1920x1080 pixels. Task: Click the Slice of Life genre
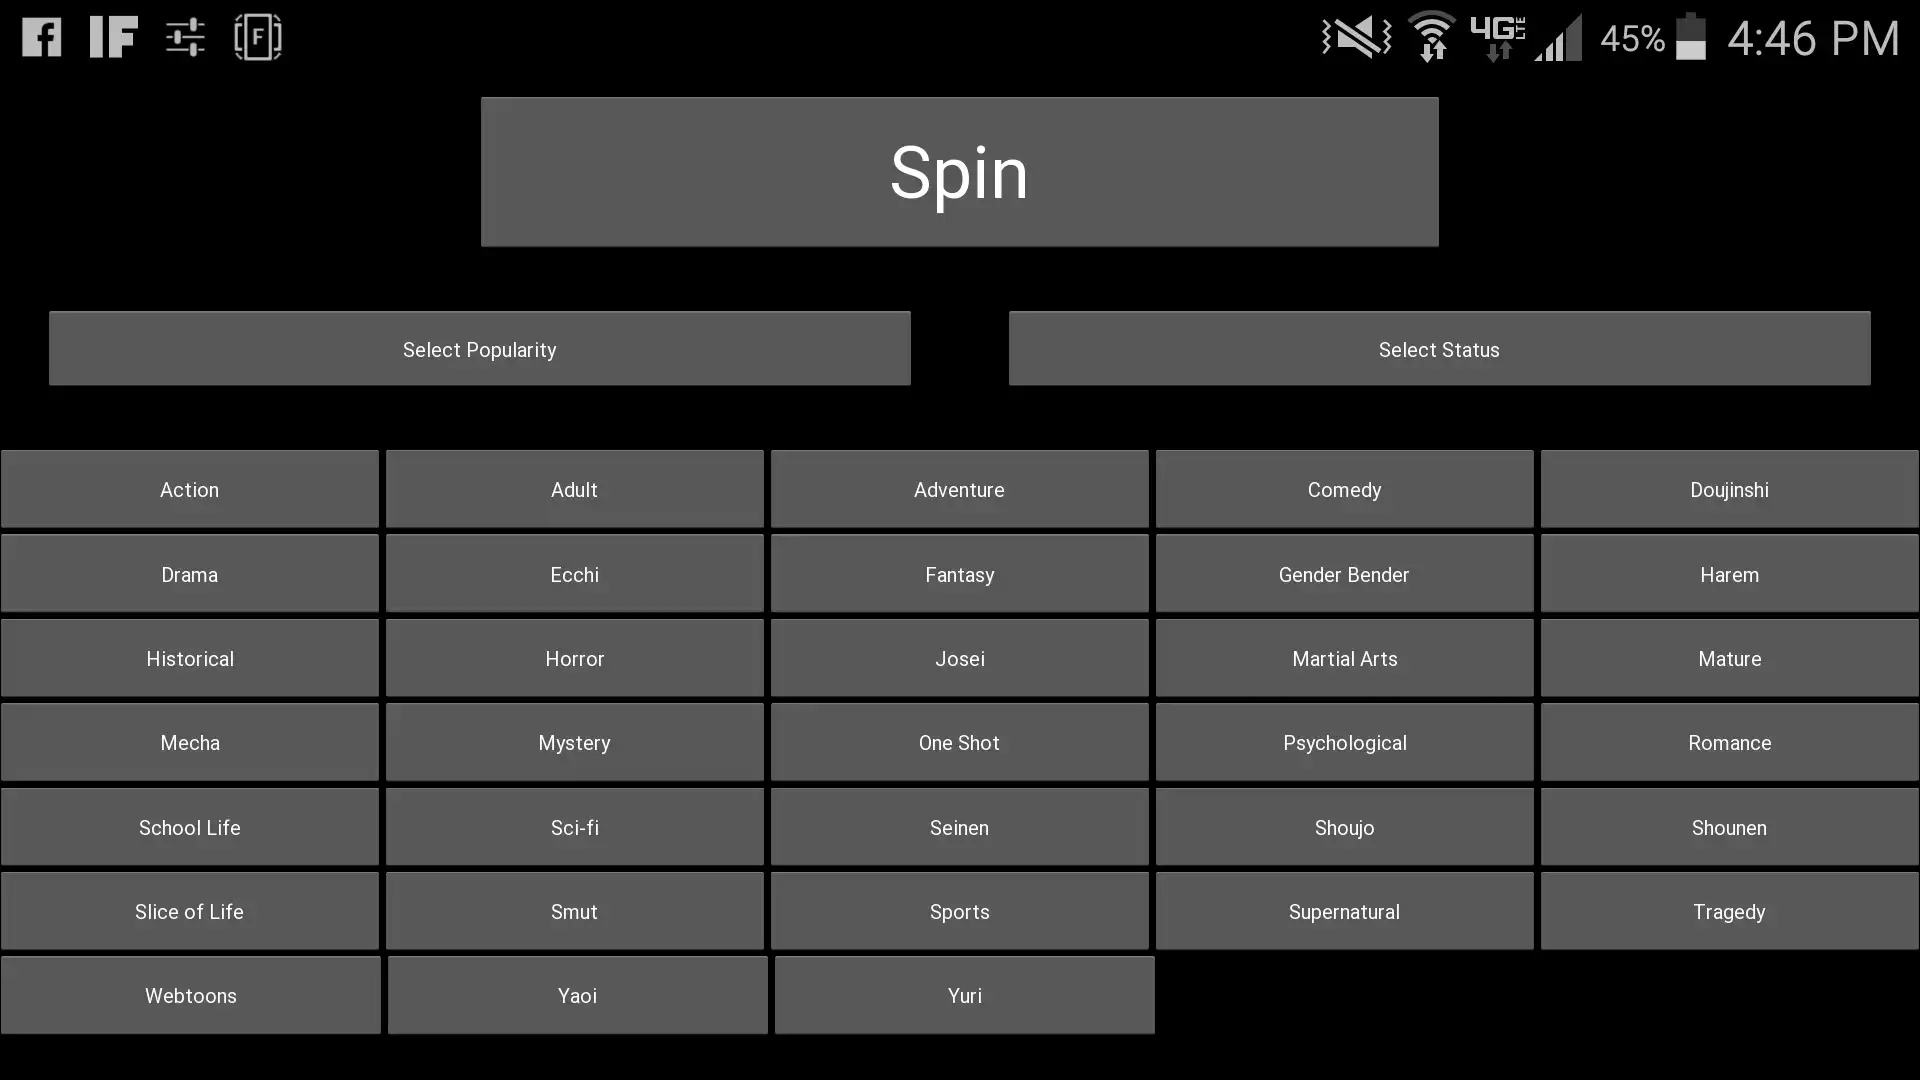click(x=189, y=911)
